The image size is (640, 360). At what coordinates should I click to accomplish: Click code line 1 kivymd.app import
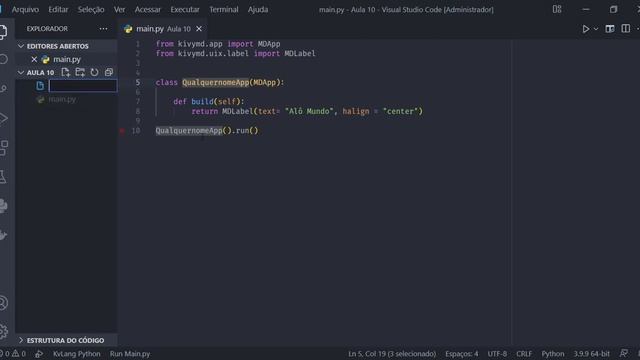click(218, 44)
